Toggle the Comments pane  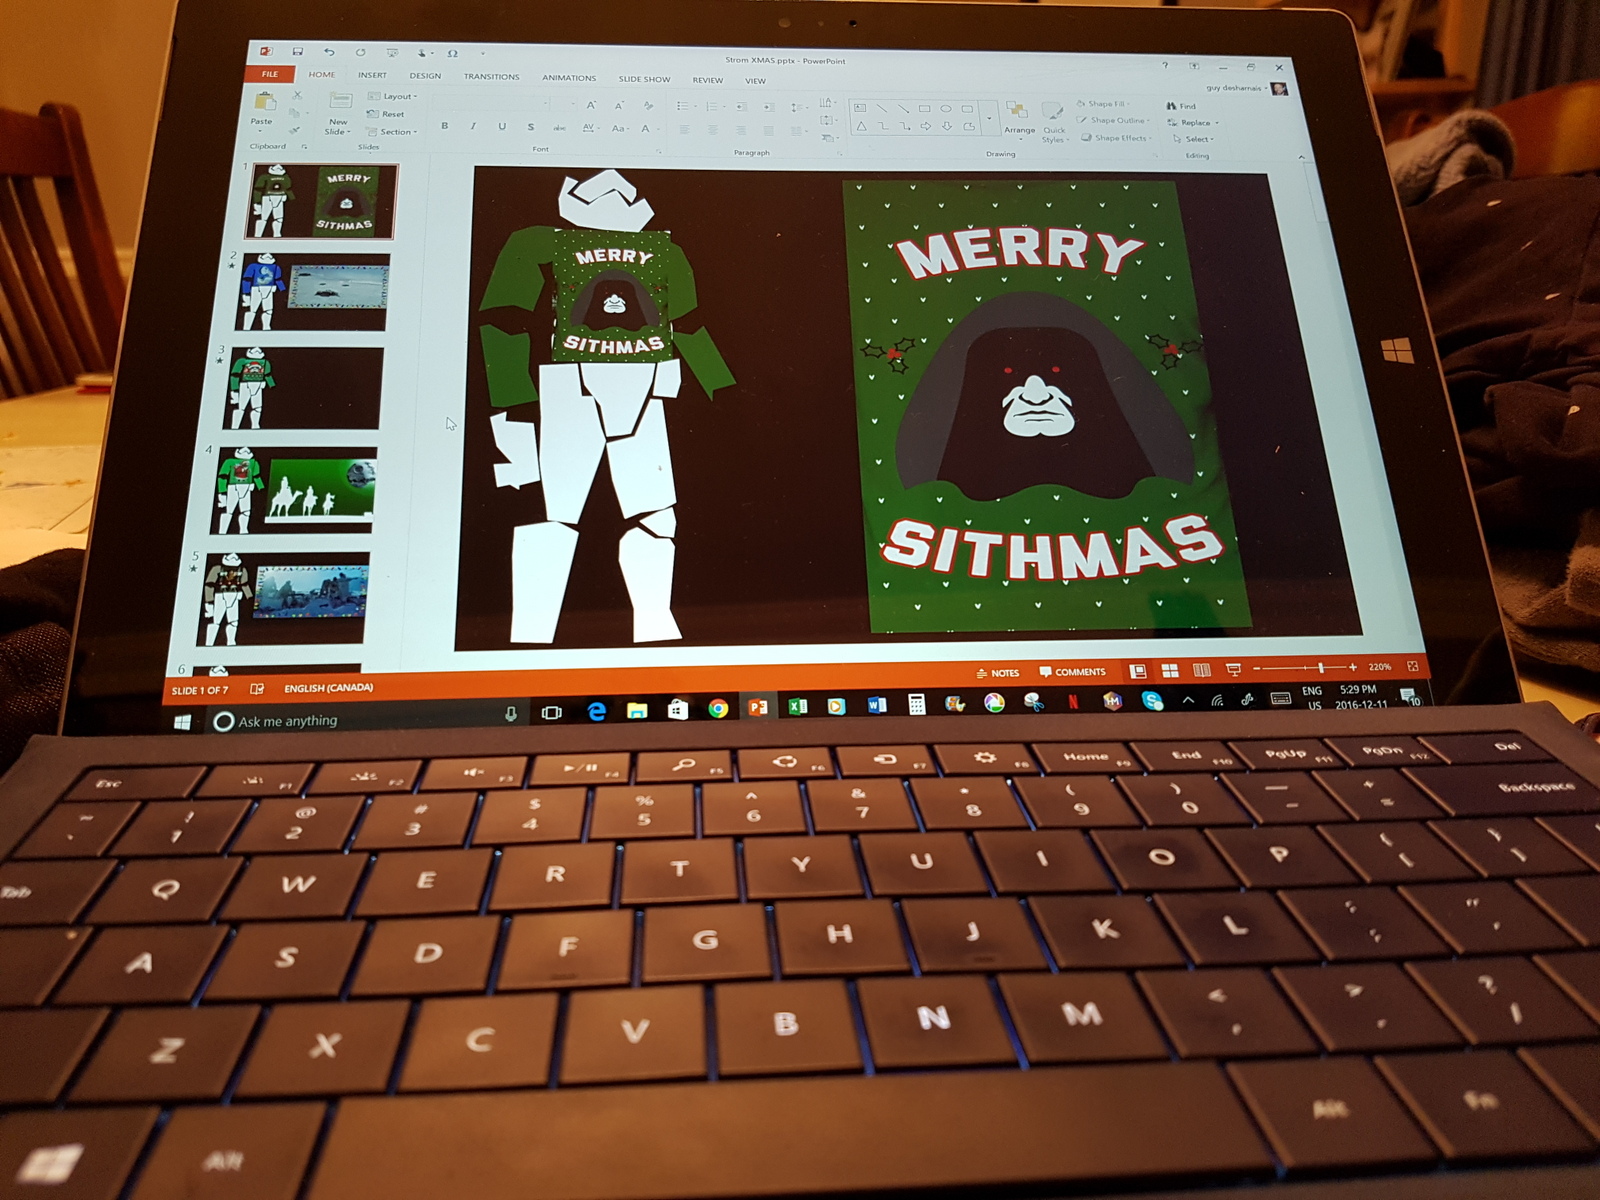click(1073, 672)
